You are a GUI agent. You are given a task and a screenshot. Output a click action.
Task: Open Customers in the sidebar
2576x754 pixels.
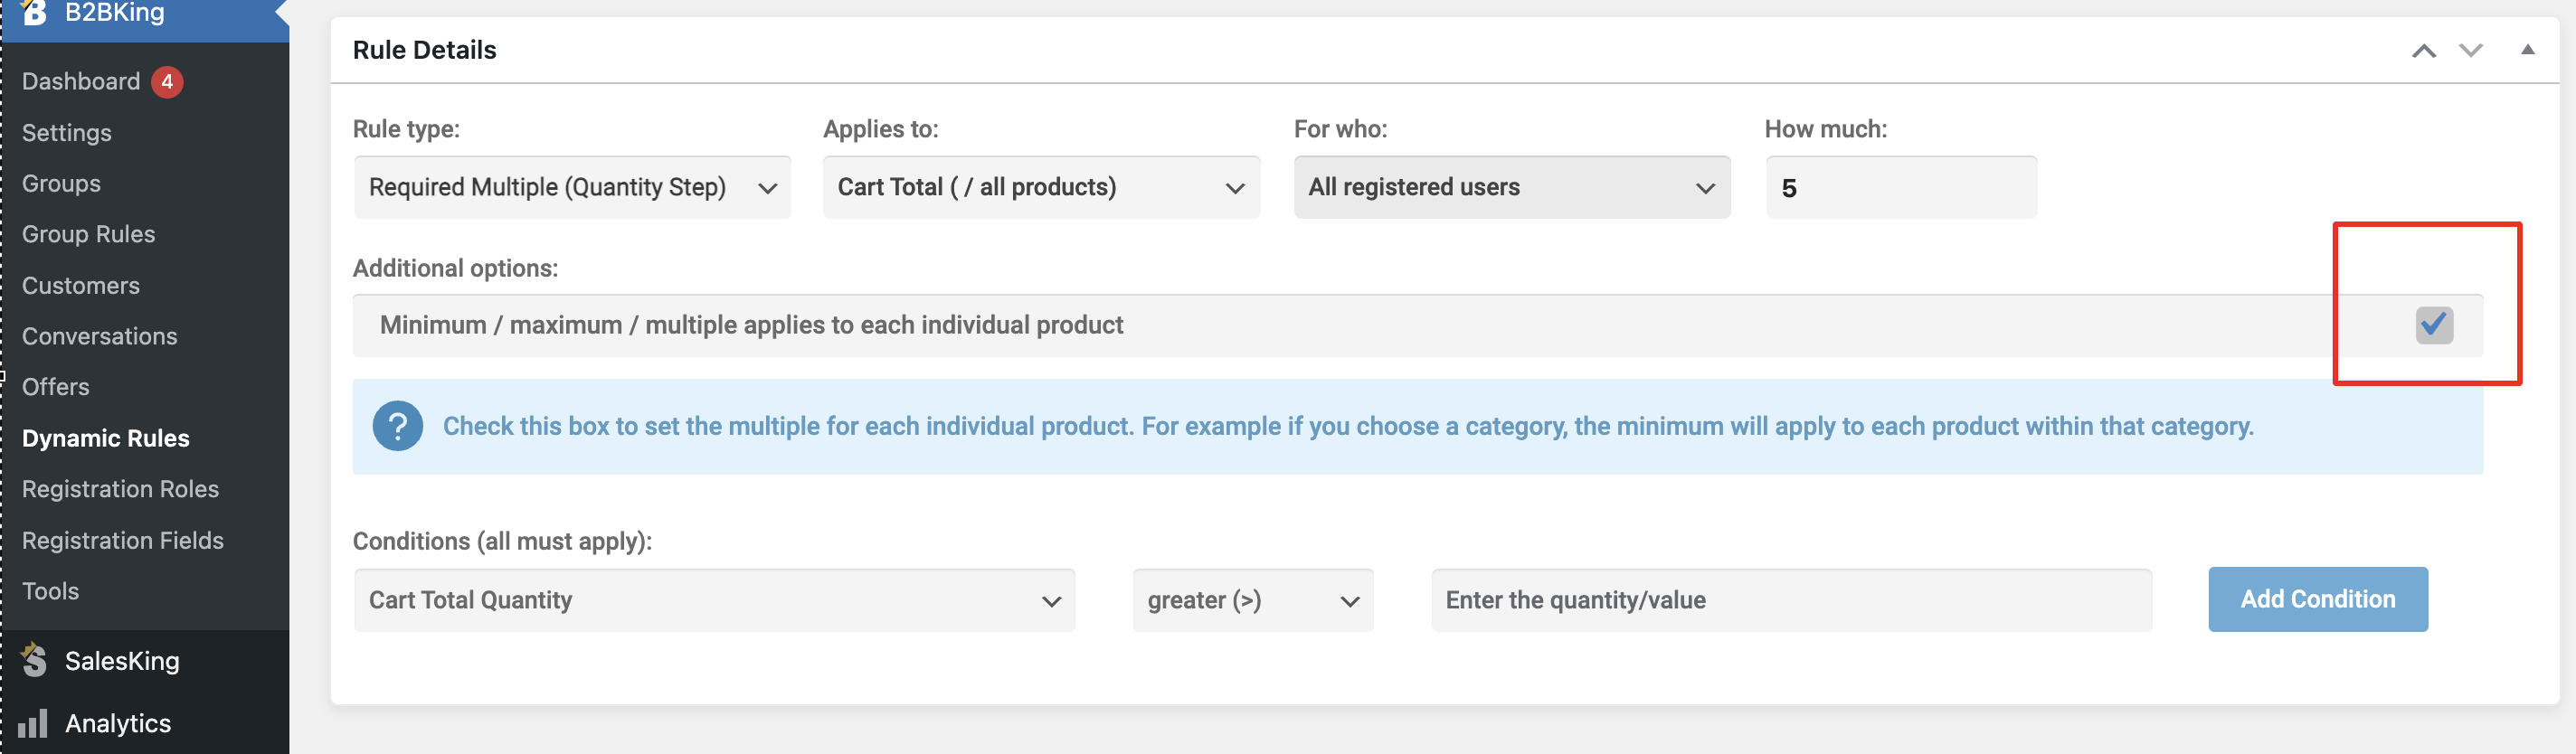point(81,286)
